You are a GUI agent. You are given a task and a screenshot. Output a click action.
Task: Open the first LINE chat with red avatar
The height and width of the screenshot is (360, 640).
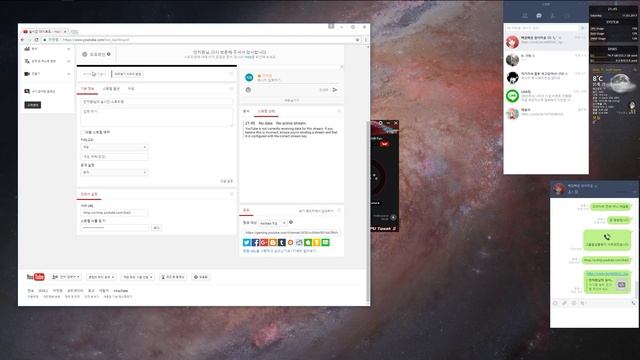(546, 41)
